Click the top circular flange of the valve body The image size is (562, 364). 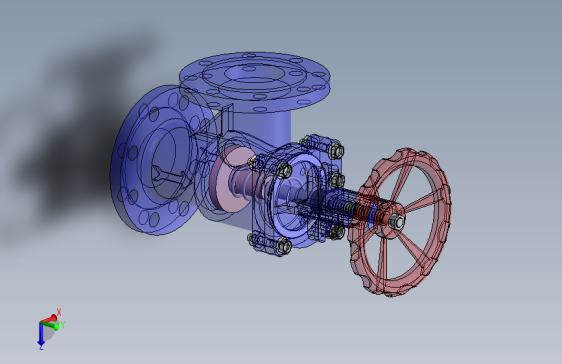tap(254, 82)
